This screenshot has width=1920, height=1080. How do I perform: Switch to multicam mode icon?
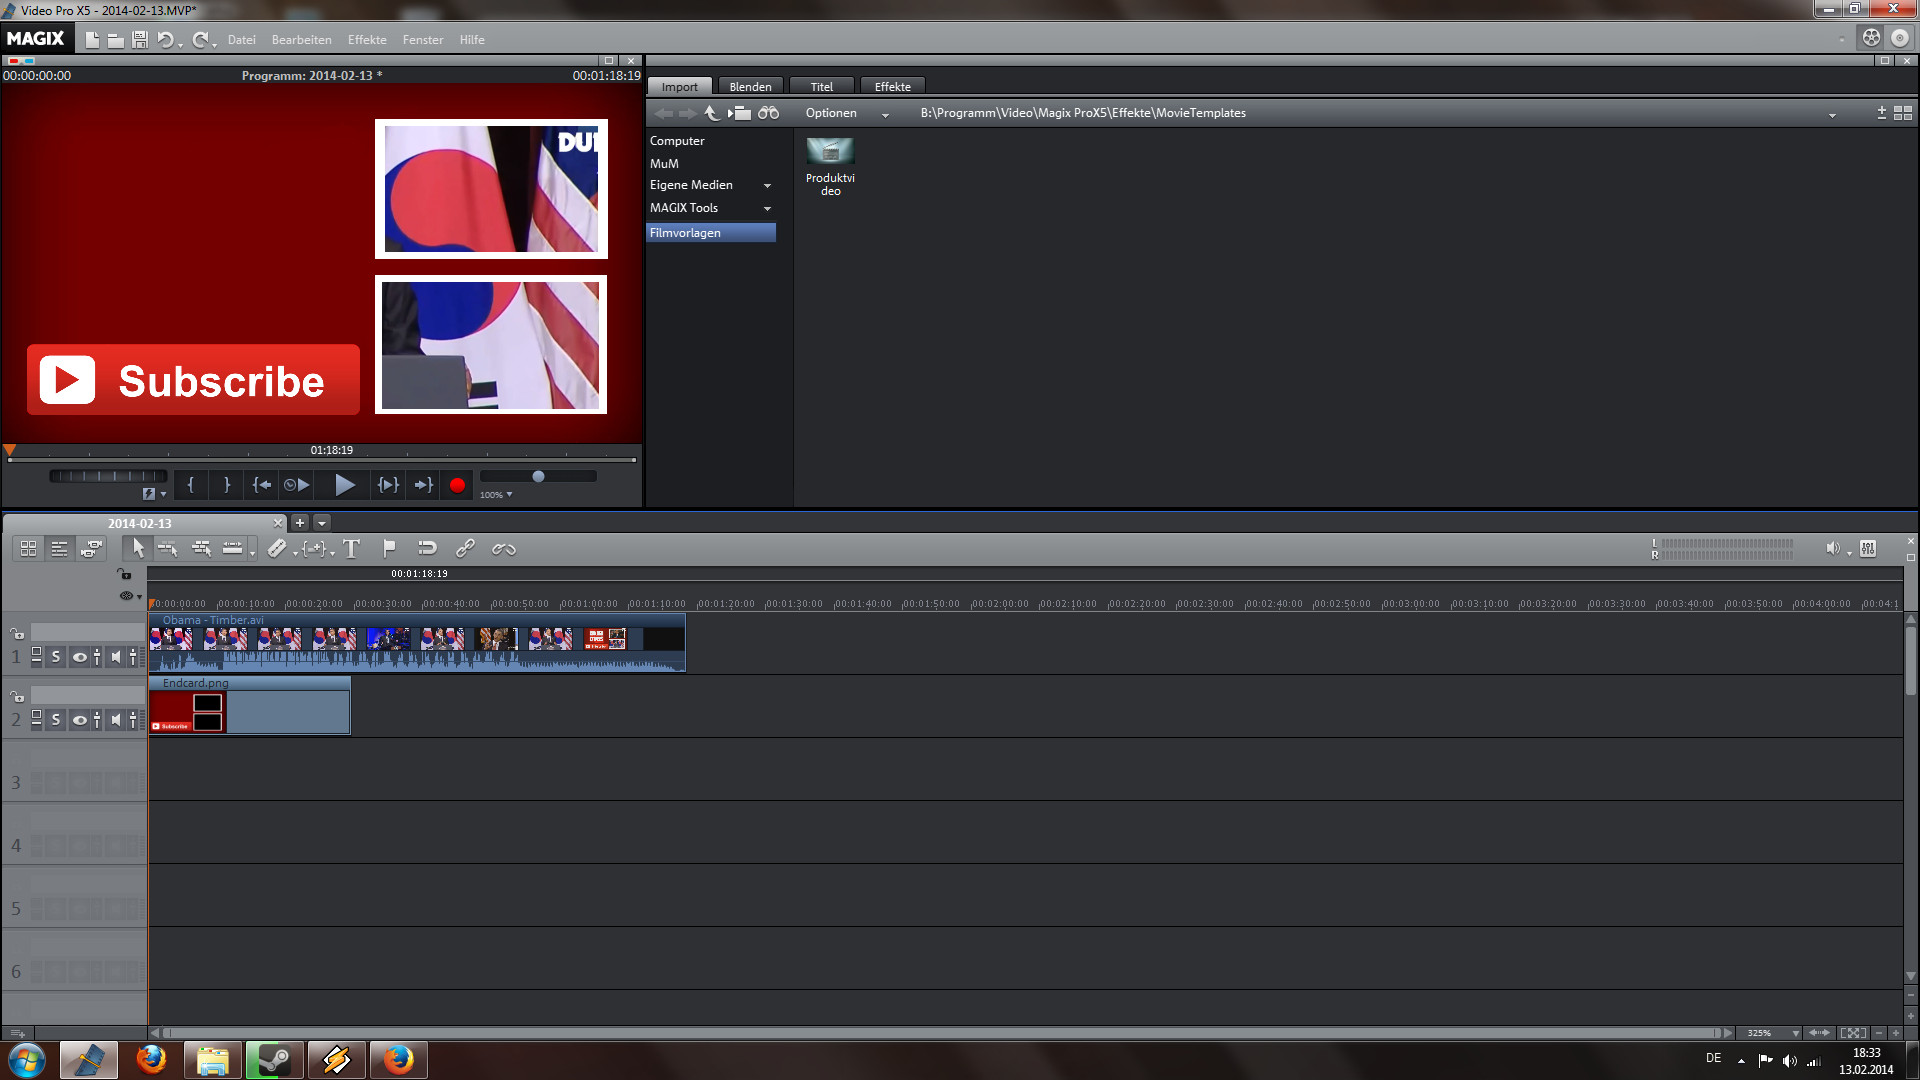91,548
